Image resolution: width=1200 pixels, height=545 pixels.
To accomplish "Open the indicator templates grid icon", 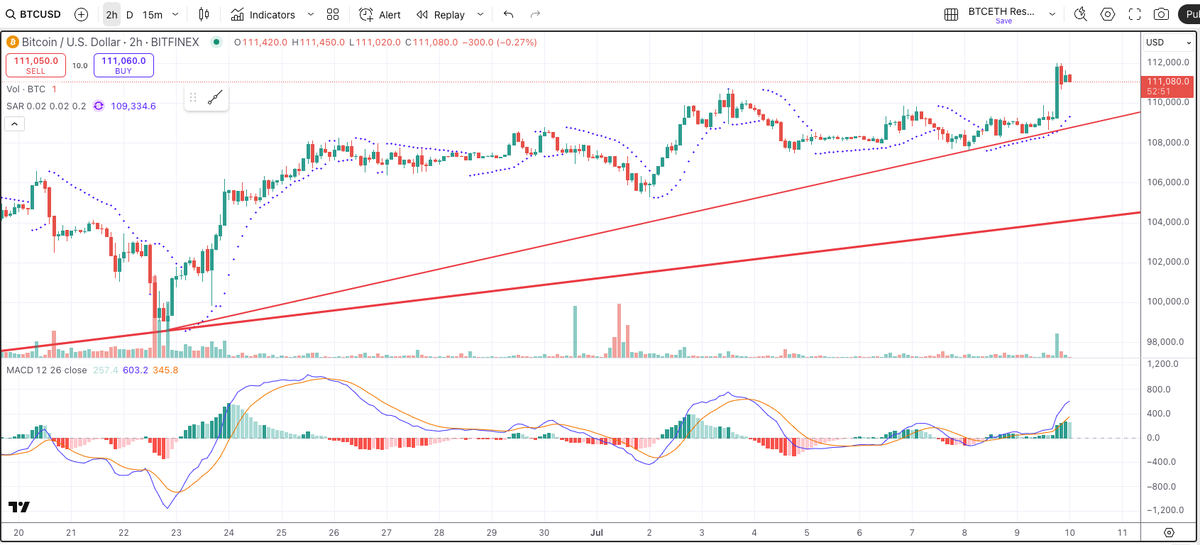I will pyautogui.click(x=333, y=15).
